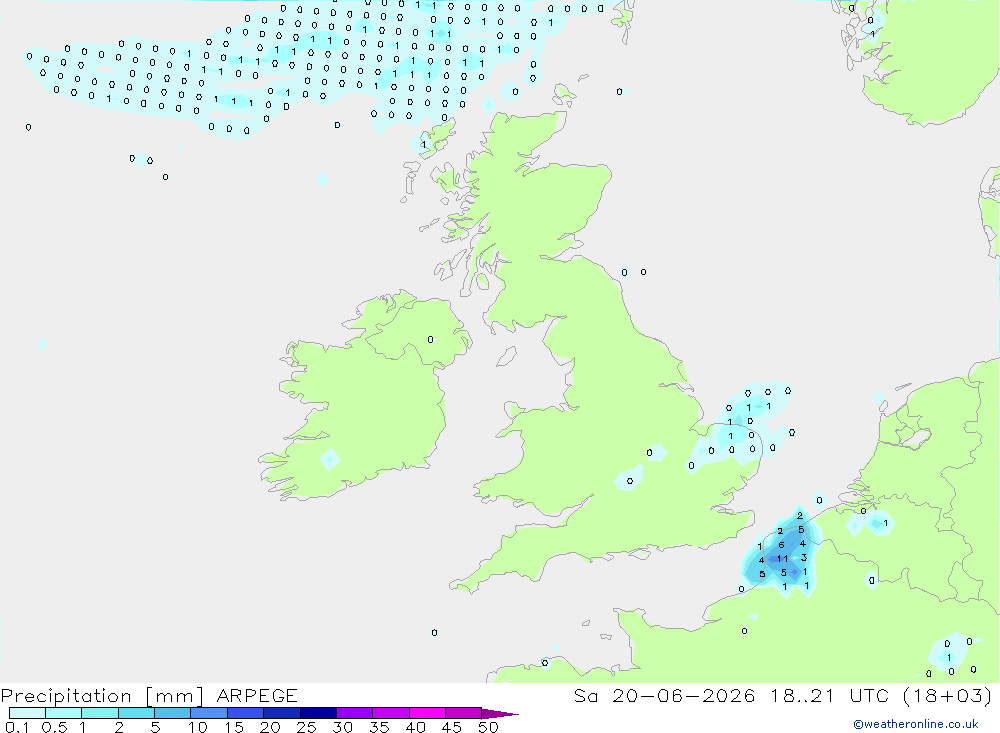This screenshot has height=733, width=1000.
Task: Click the '25' legend scale label
Action: tap(306, 727)
